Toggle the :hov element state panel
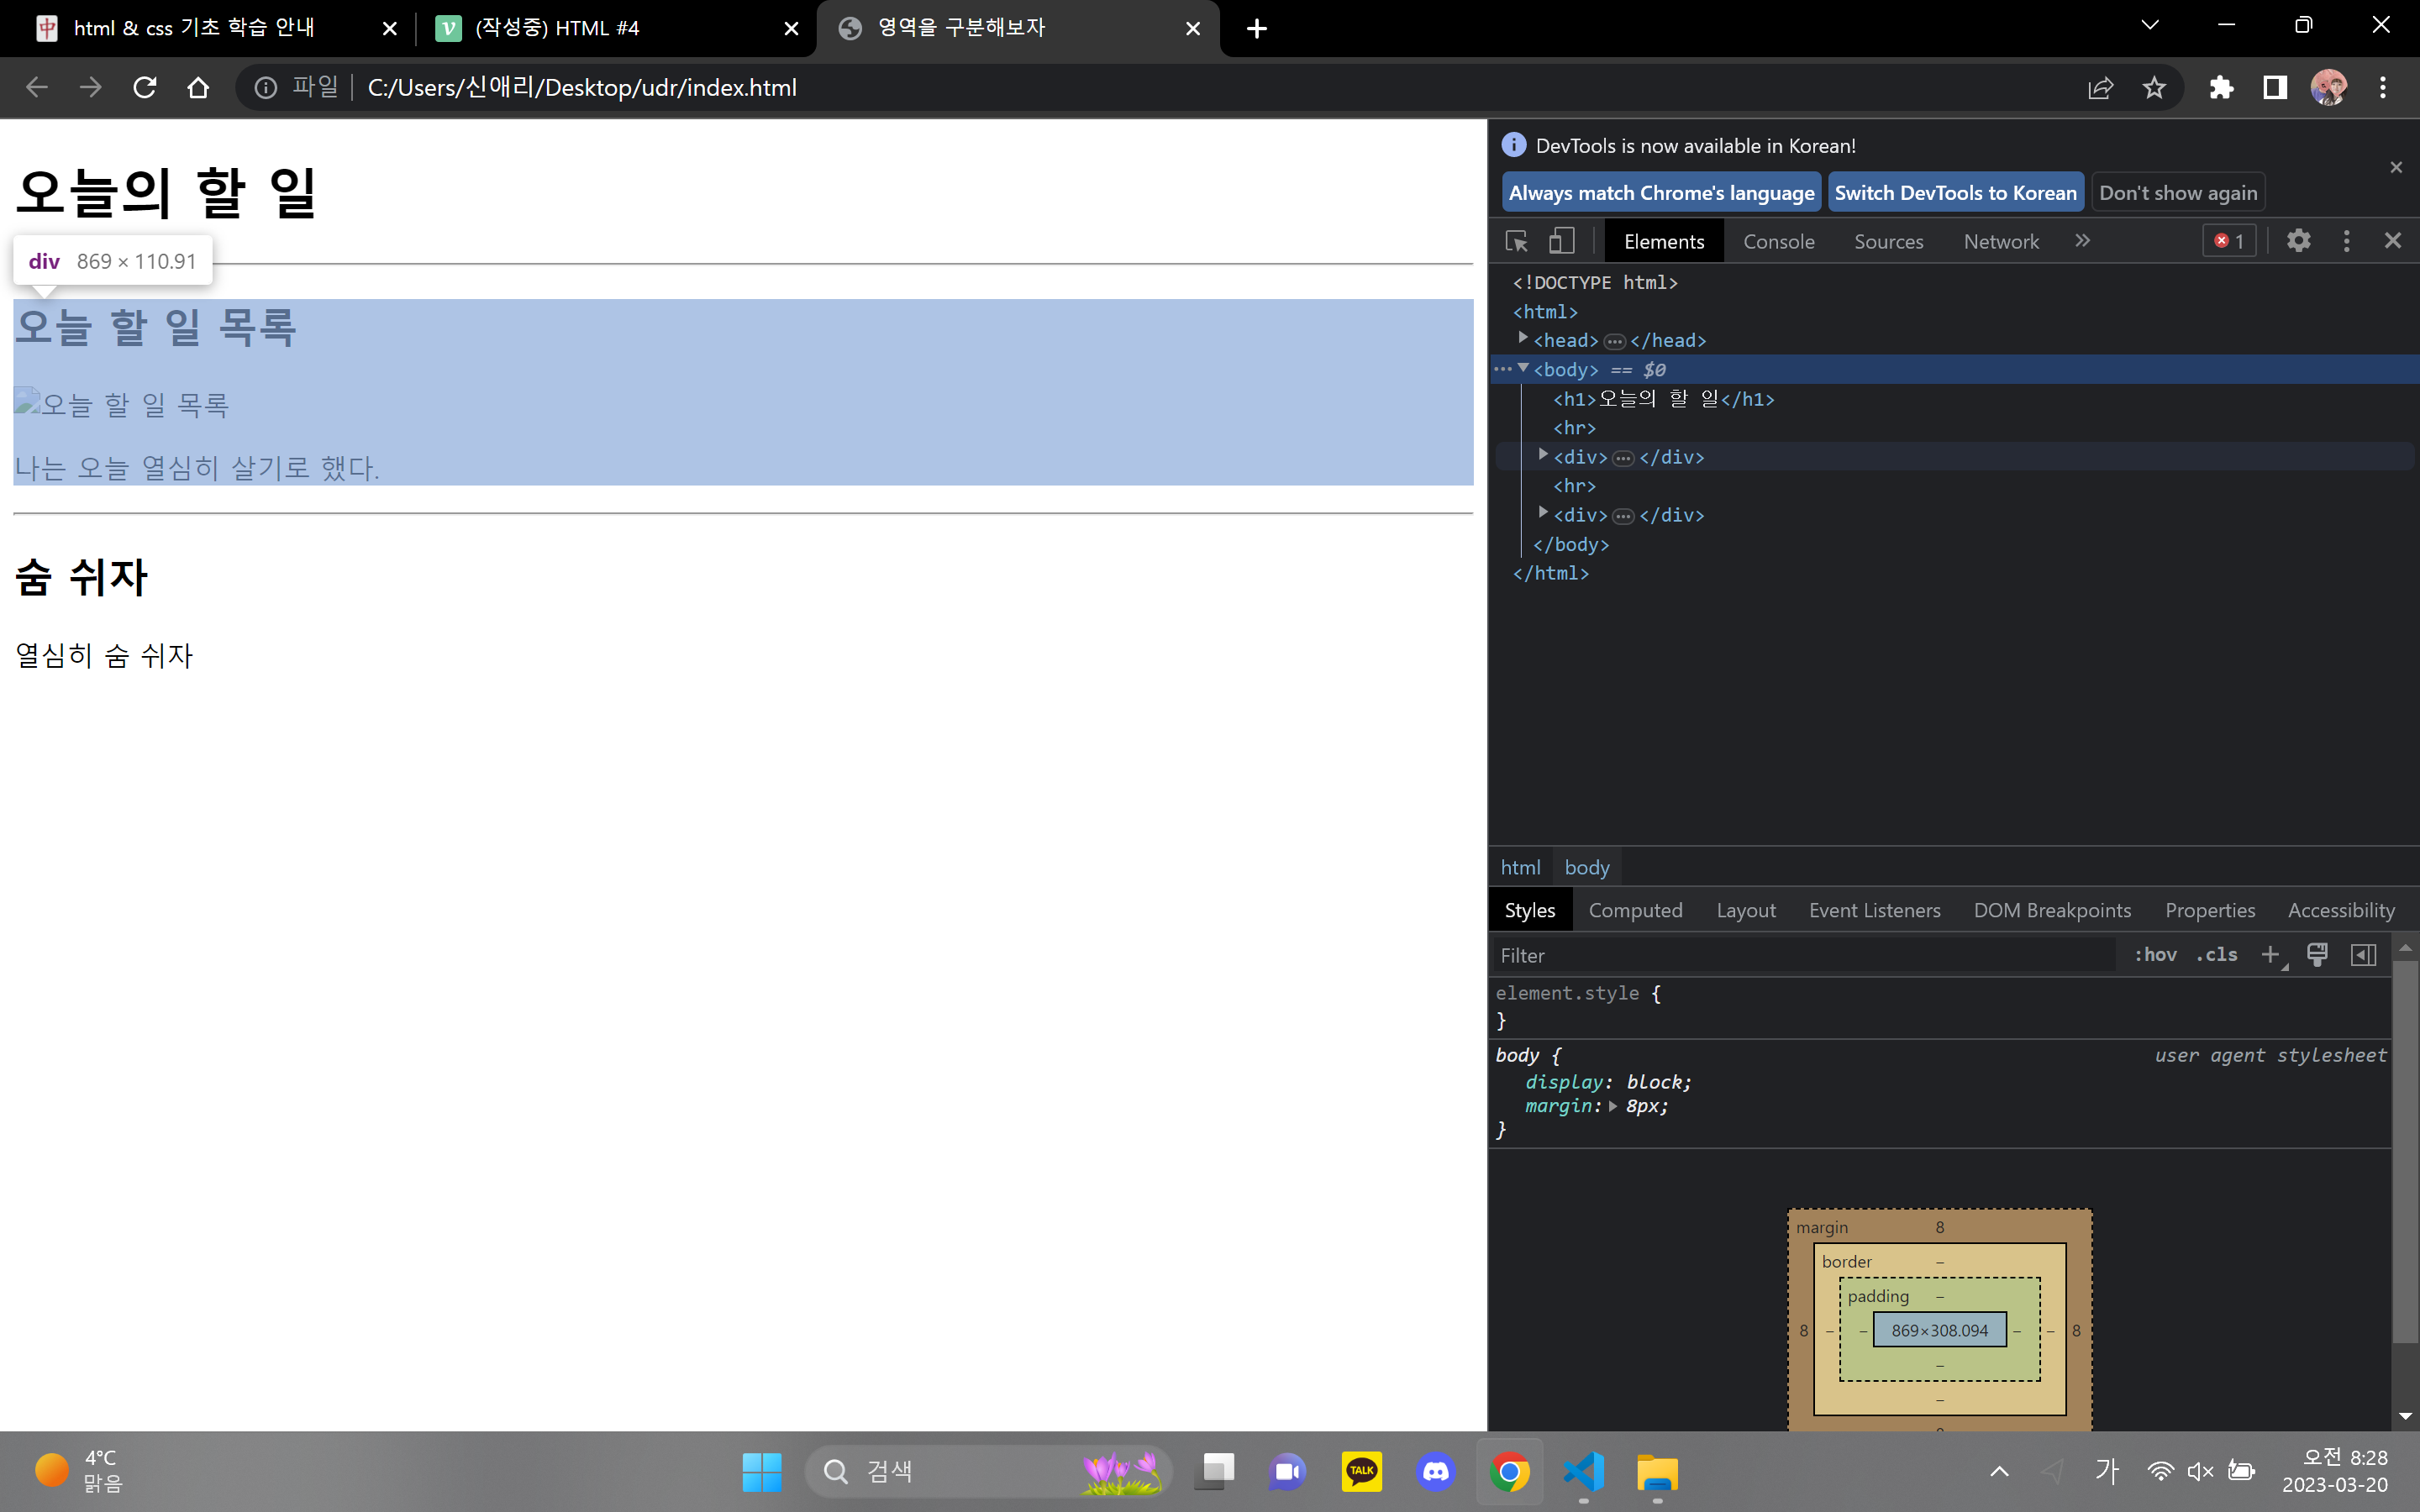 click(2155, 954)
